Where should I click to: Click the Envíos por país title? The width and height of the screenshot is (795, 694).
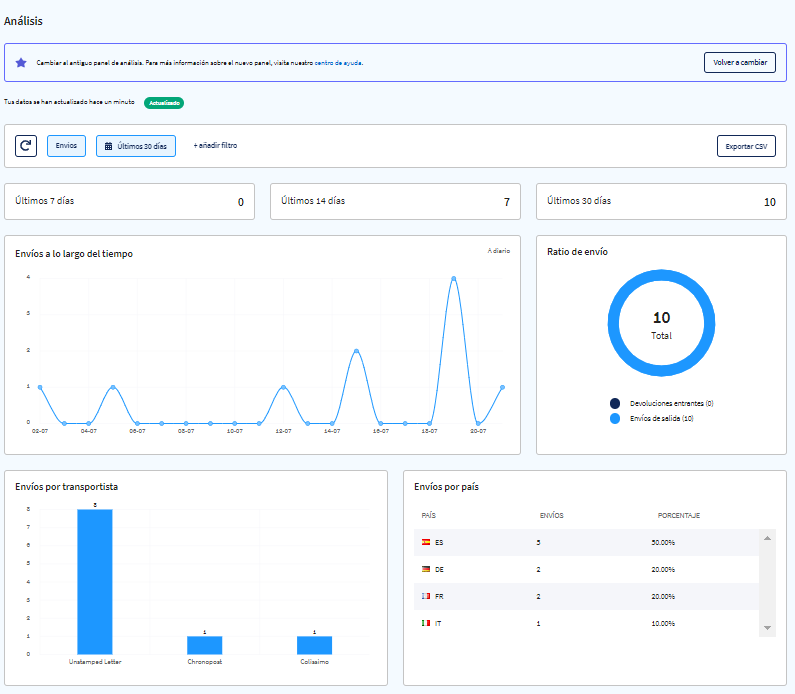(447, 487)
